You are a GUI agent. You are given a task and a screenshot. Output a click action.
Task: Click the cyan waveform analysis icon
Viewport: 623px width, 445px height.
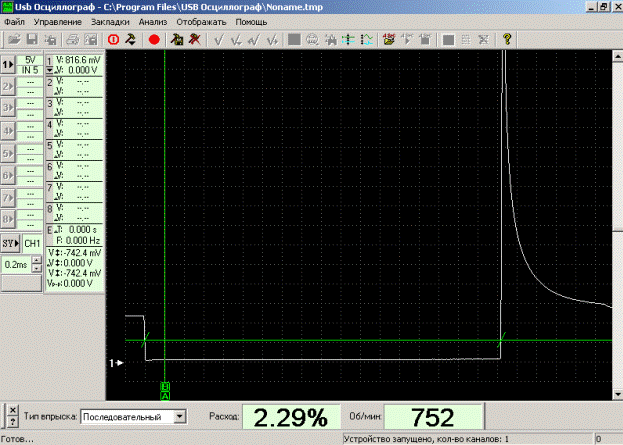366,39
